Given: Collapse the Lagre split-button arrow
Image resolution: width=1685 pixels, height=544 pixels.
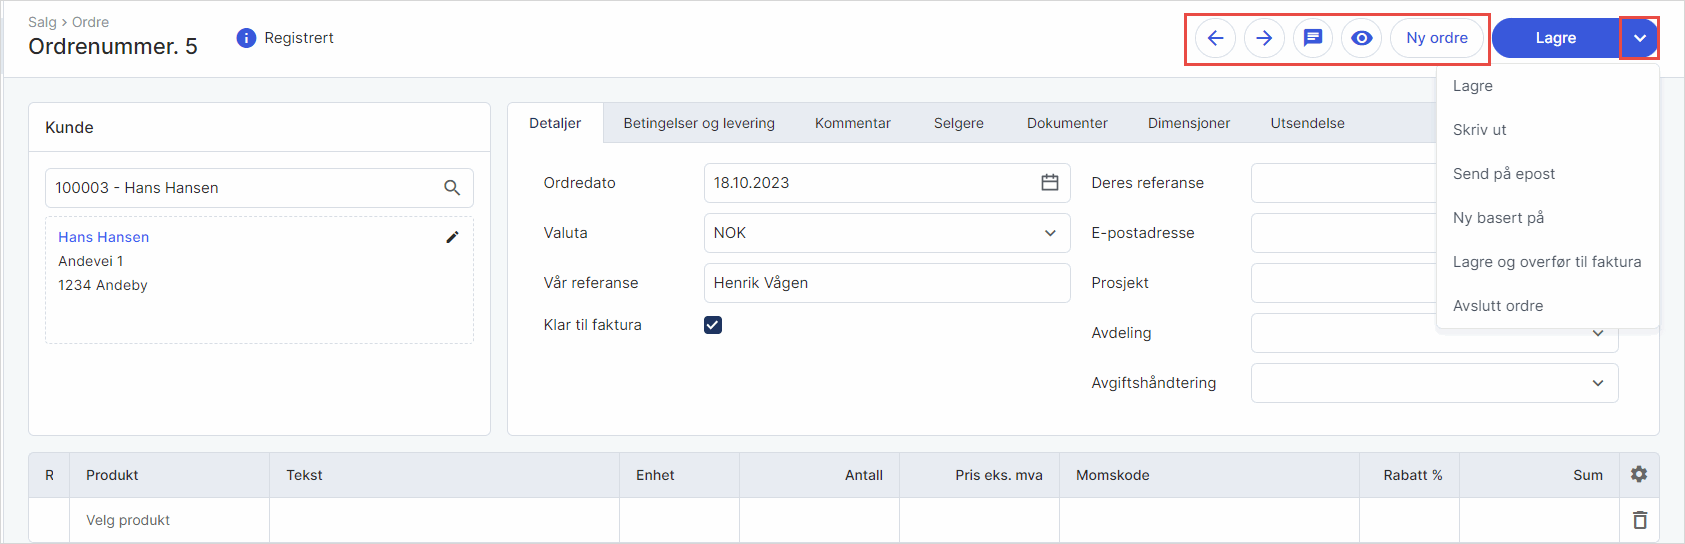Looking at the screenshot, I should coord(1639,38).
